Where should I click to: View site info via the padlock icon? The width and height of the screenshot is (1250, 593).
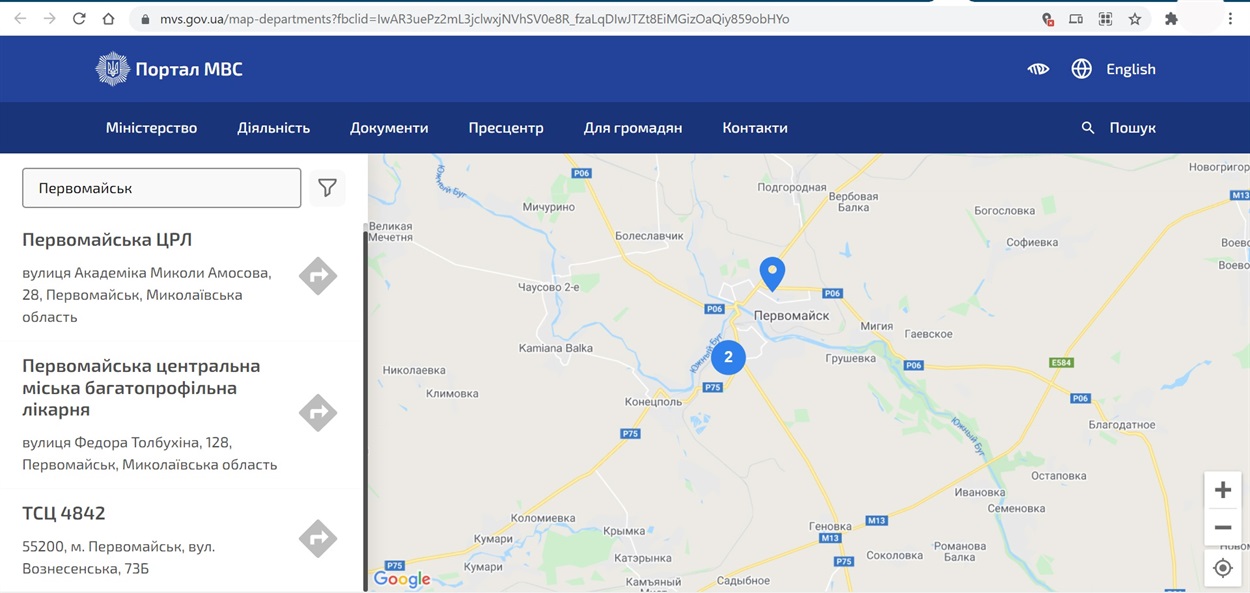[x=145, y=19]
